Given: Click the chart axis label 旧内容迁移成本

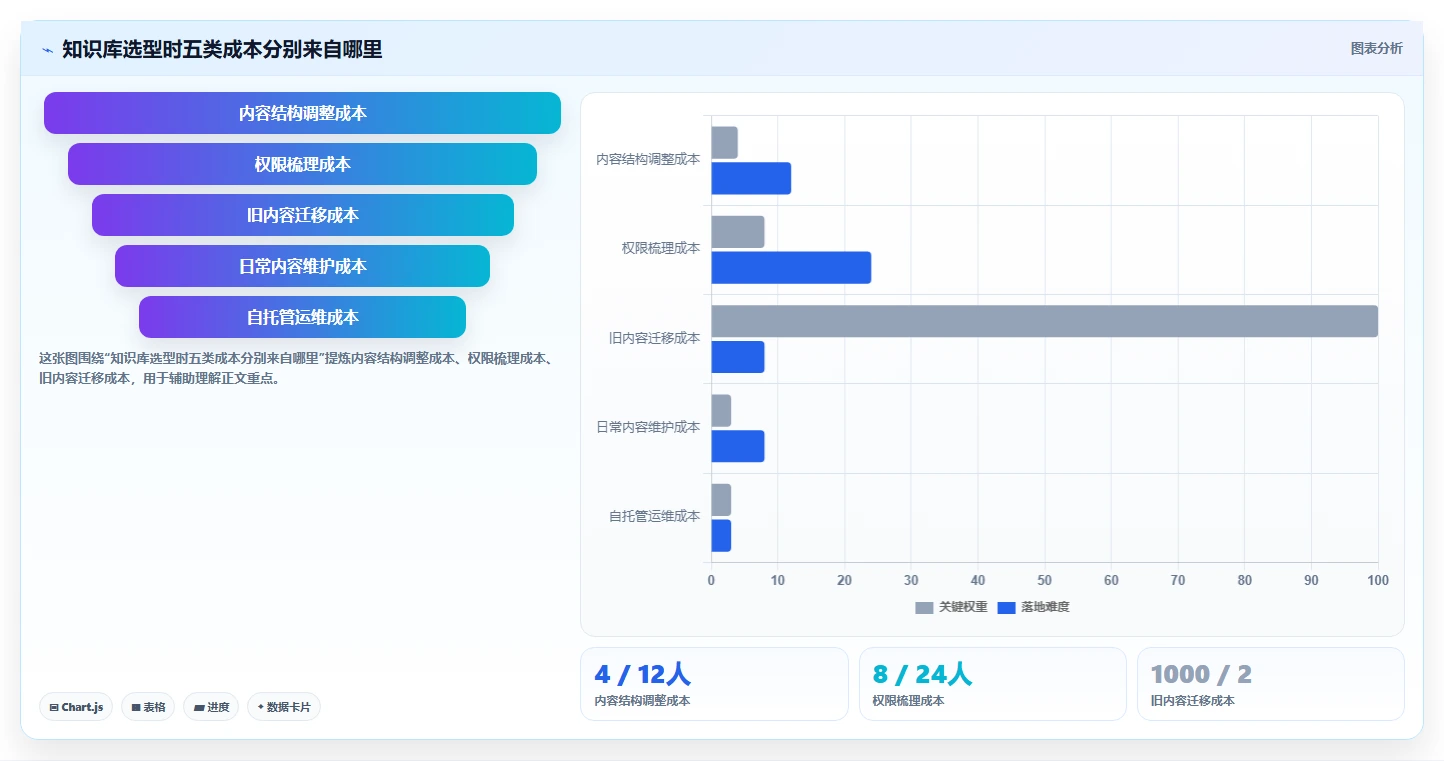Looking at the screenshot, I should [654, 338].
